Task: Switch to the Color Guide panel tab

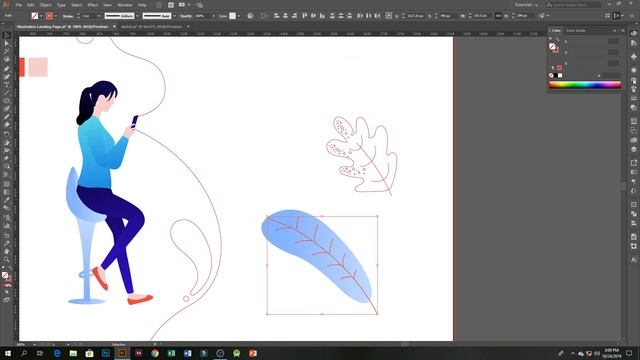Action: click(x=576, y=31)
